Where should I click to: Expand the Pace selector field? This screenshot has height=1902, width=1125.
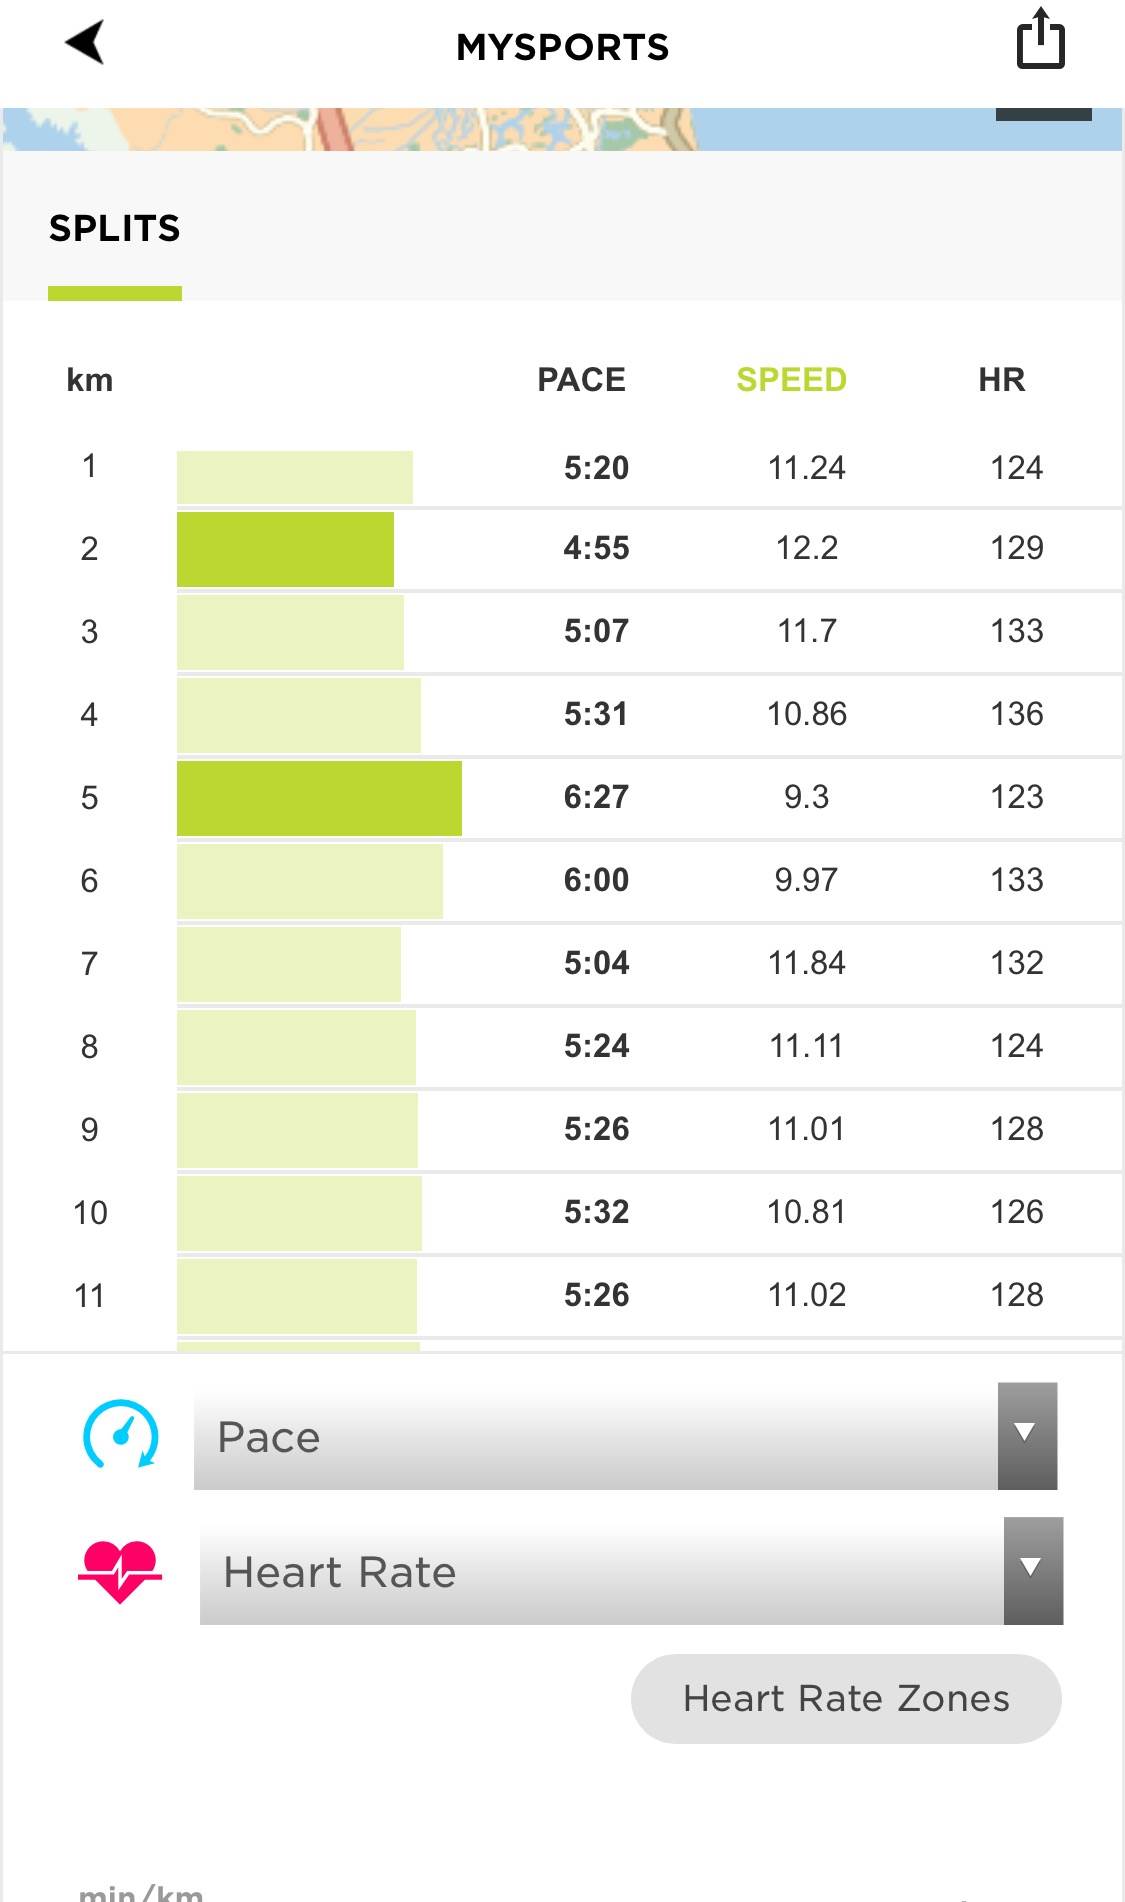pyautogui.click(x=595, y=1436)
